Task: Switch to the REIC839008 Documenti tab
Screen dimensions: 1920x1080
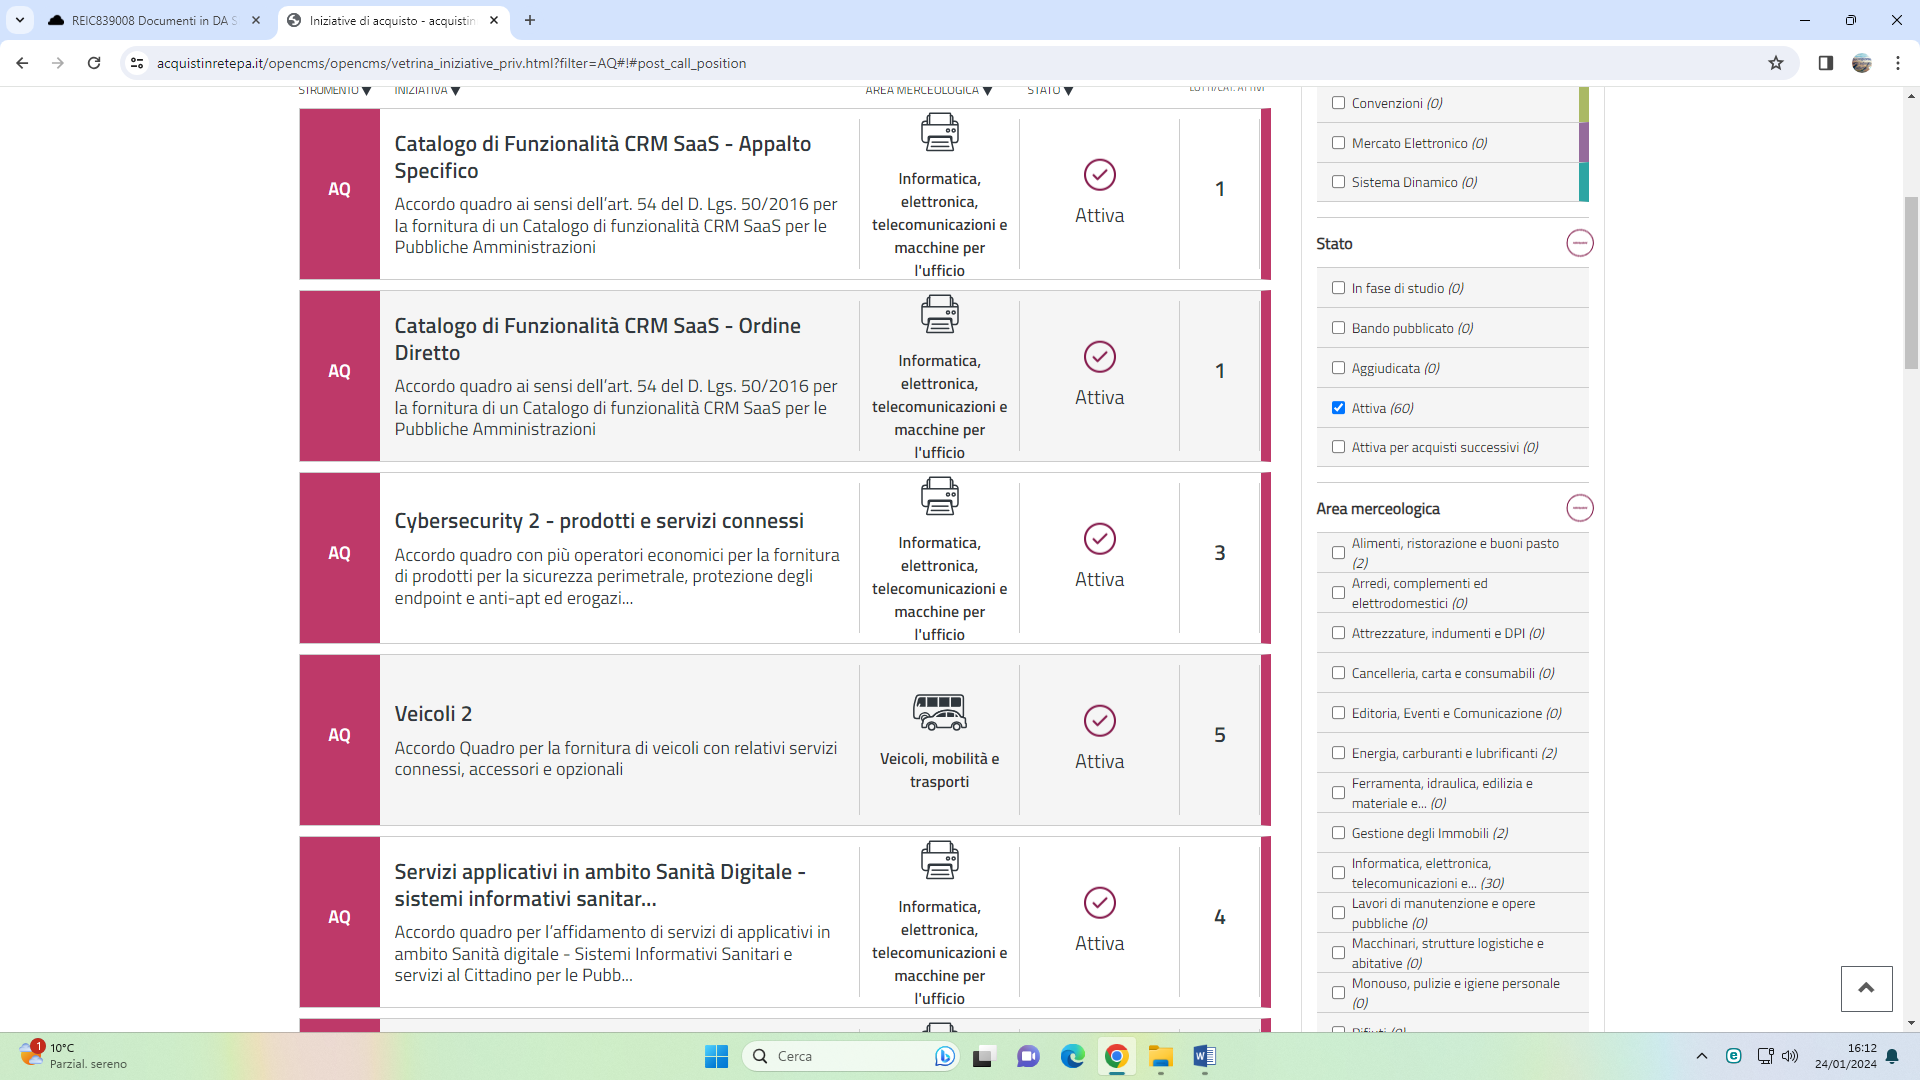Action: point(154,20)
